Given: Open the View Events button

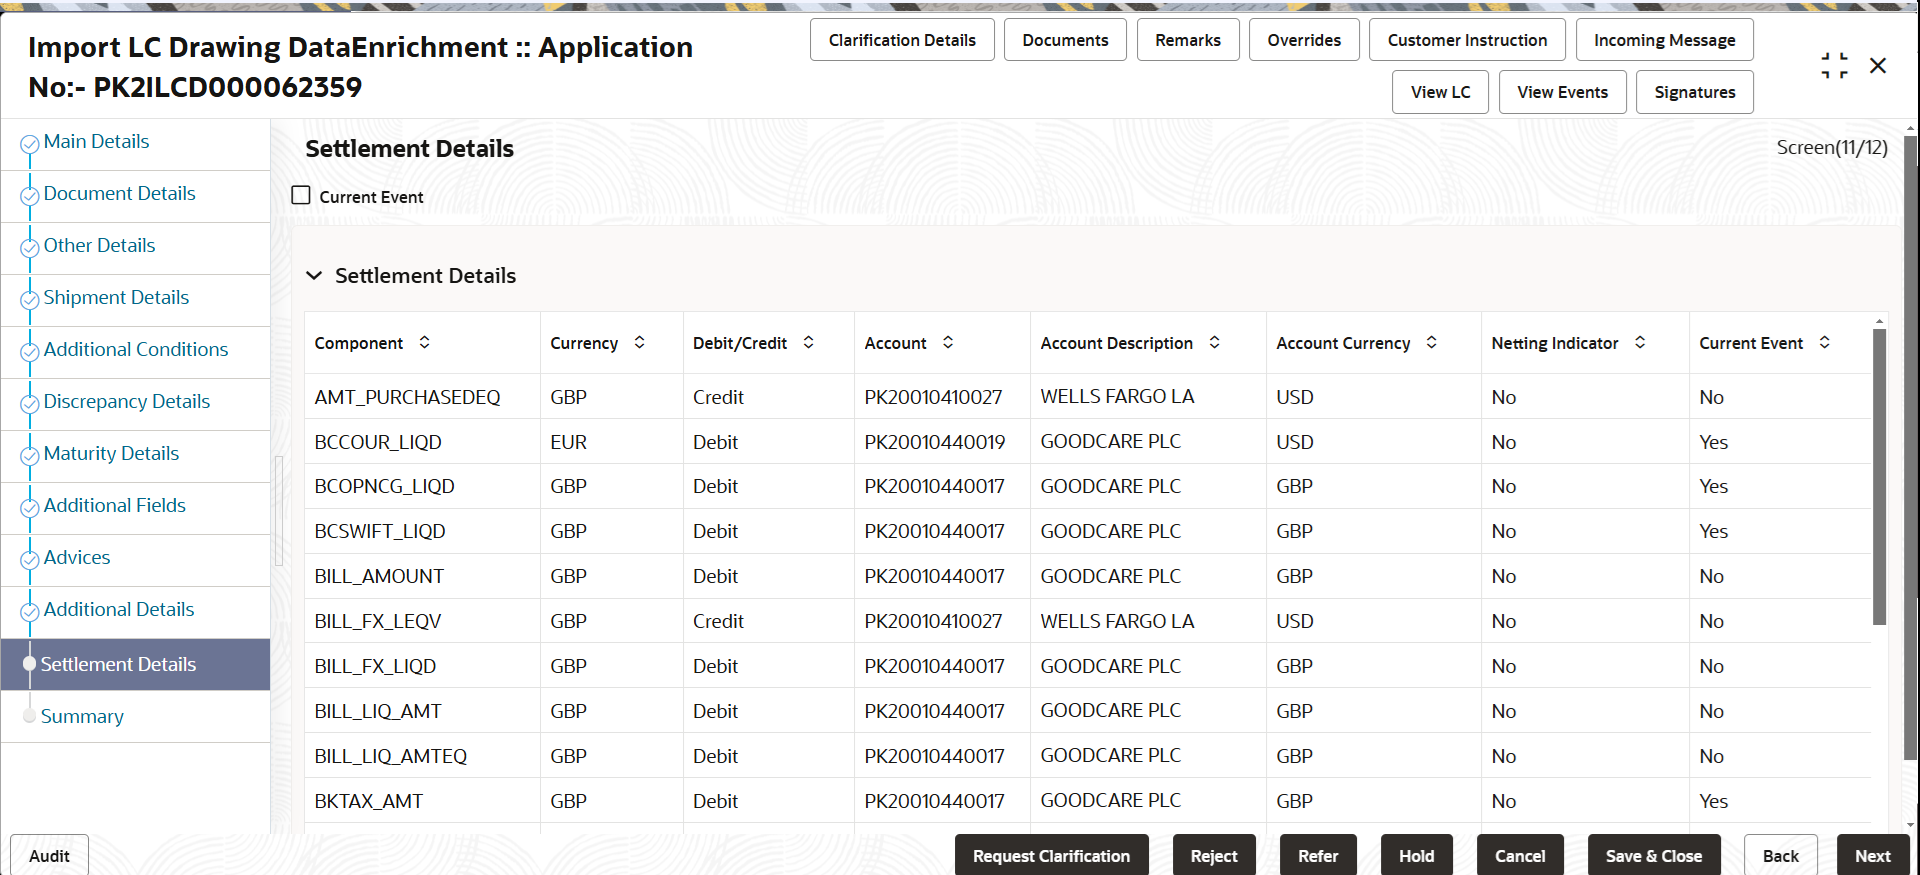Looking at the screenshot, I should [x=1562, y=92].
